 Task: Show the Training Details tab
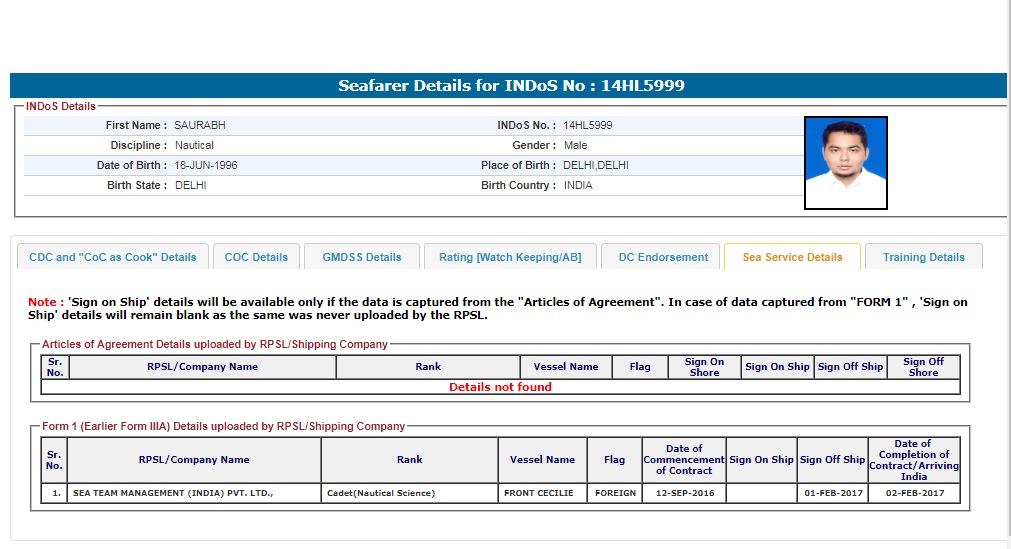click(923, 257)
